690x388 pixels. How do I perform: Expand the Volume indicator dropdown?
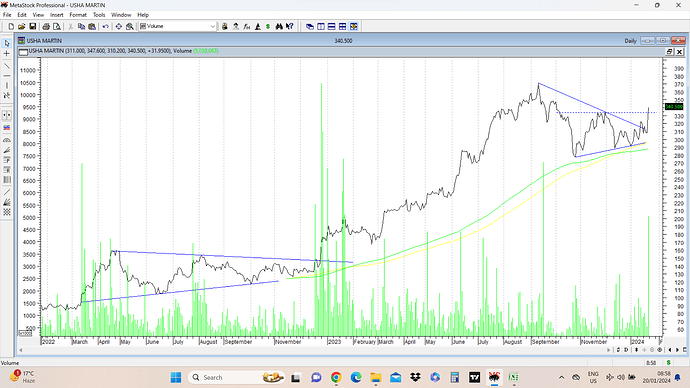point(213,26)
